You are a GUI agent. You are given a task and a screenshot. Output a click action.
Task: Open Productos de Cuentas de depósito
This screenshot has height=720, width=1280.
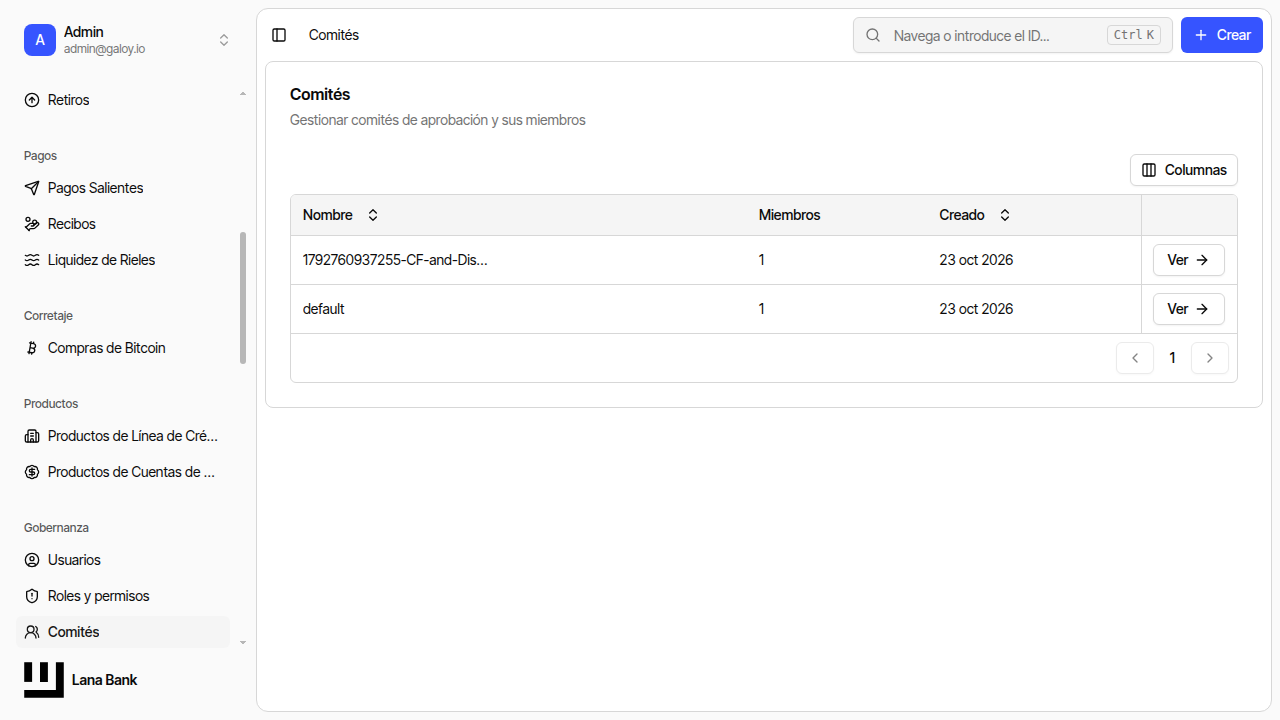coord(123,472)
